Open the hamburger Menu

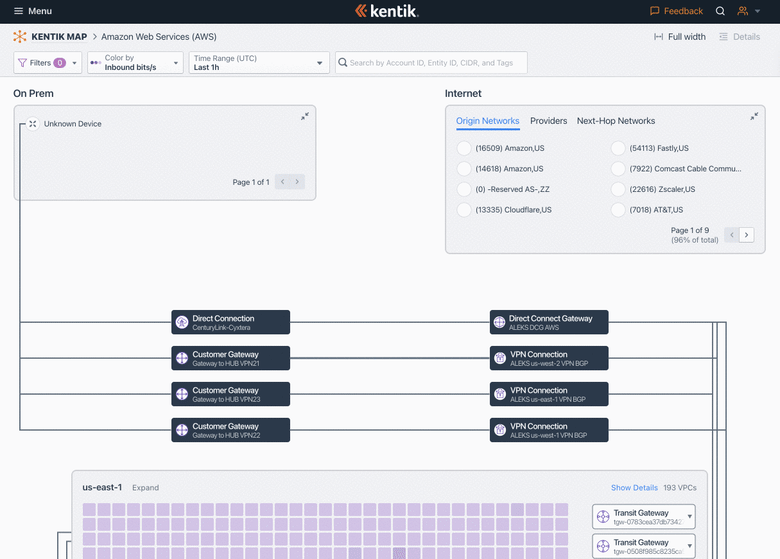click(33, 11)
